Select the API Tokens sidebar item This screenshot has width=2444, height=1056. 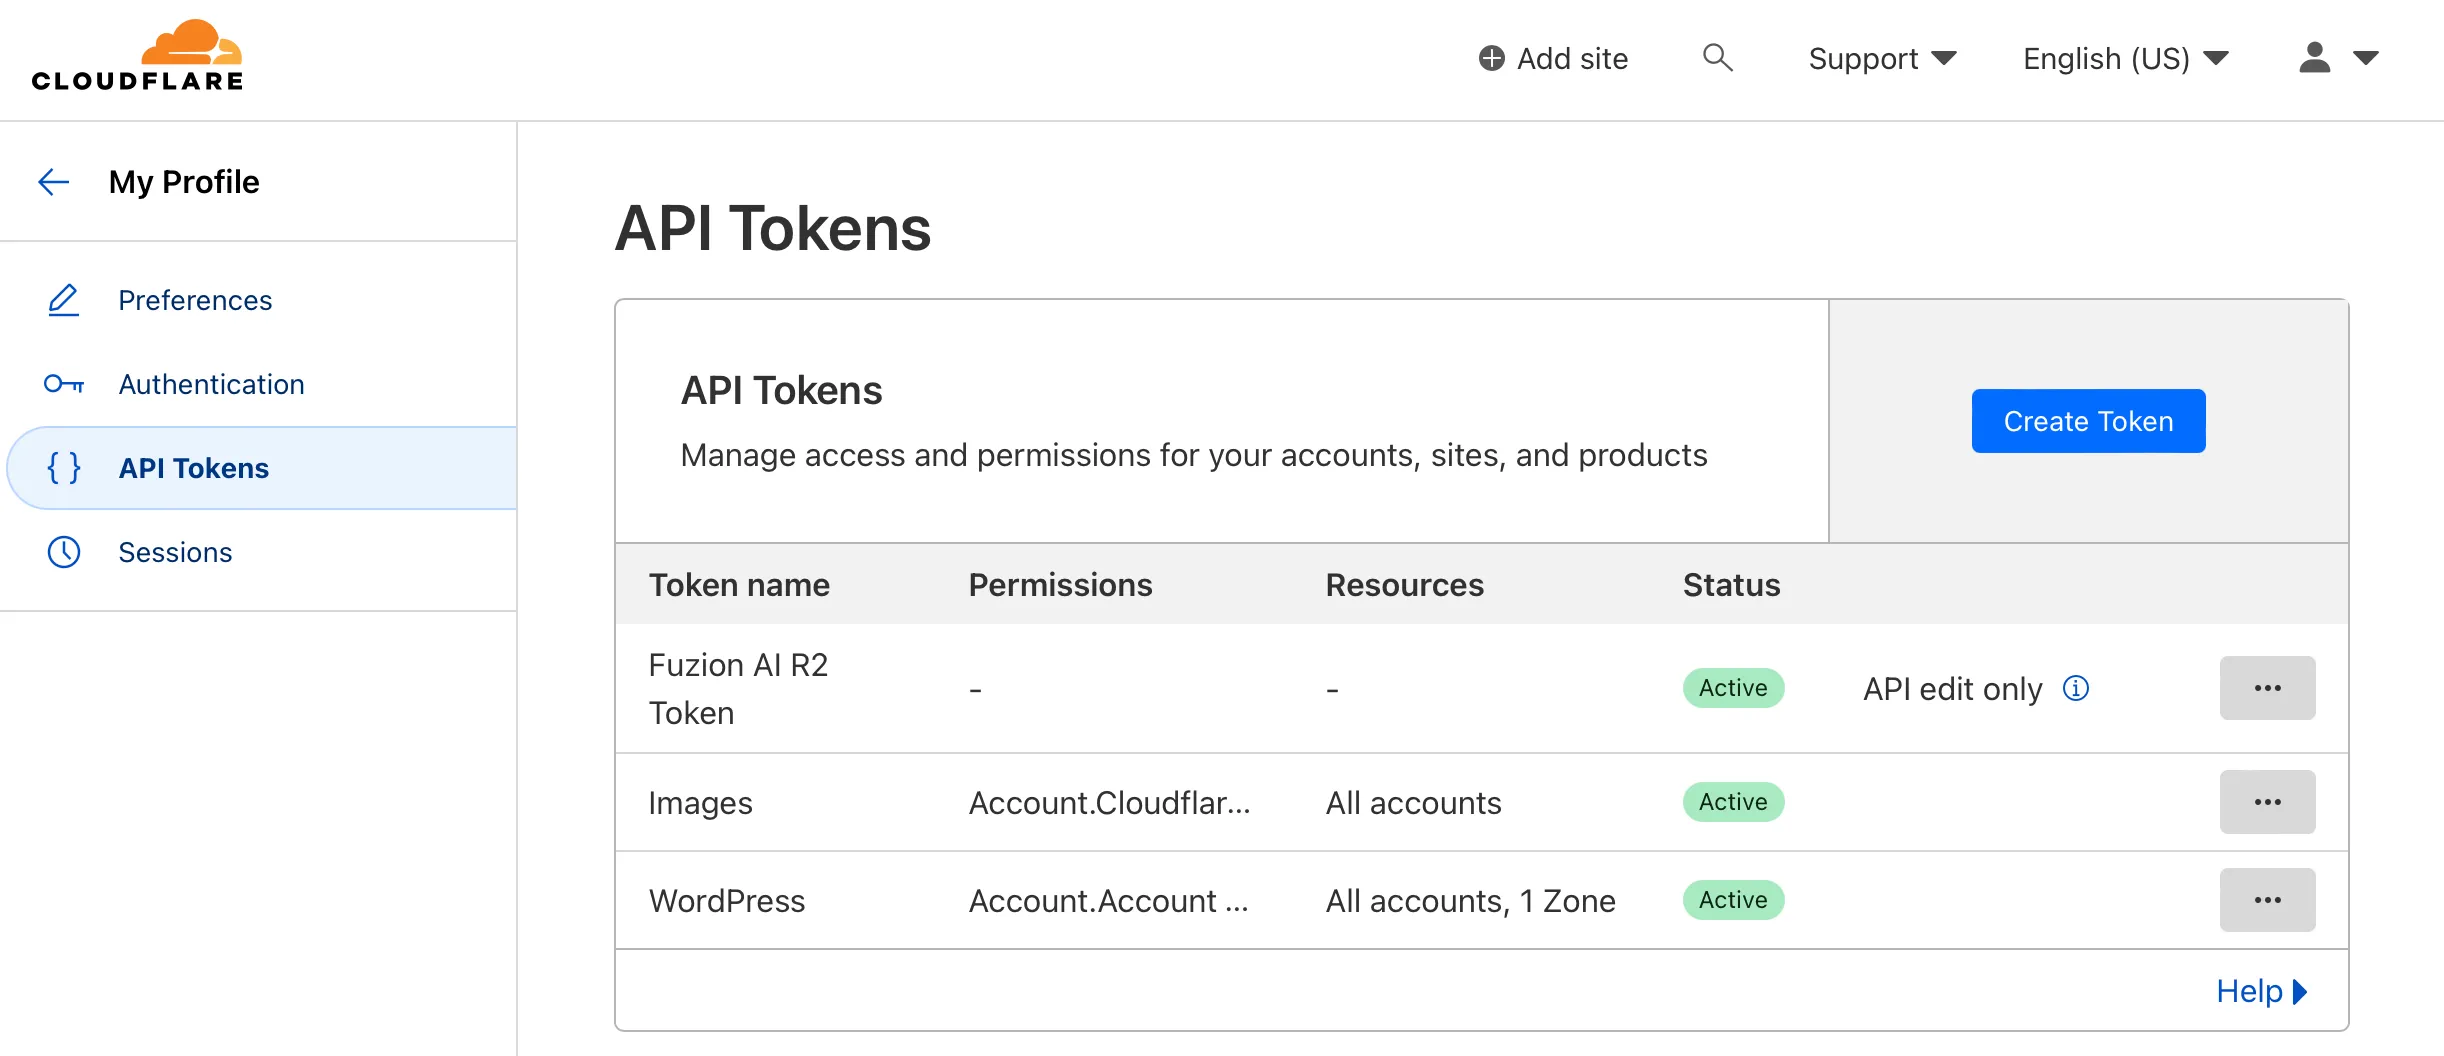(x=193, y=467)
